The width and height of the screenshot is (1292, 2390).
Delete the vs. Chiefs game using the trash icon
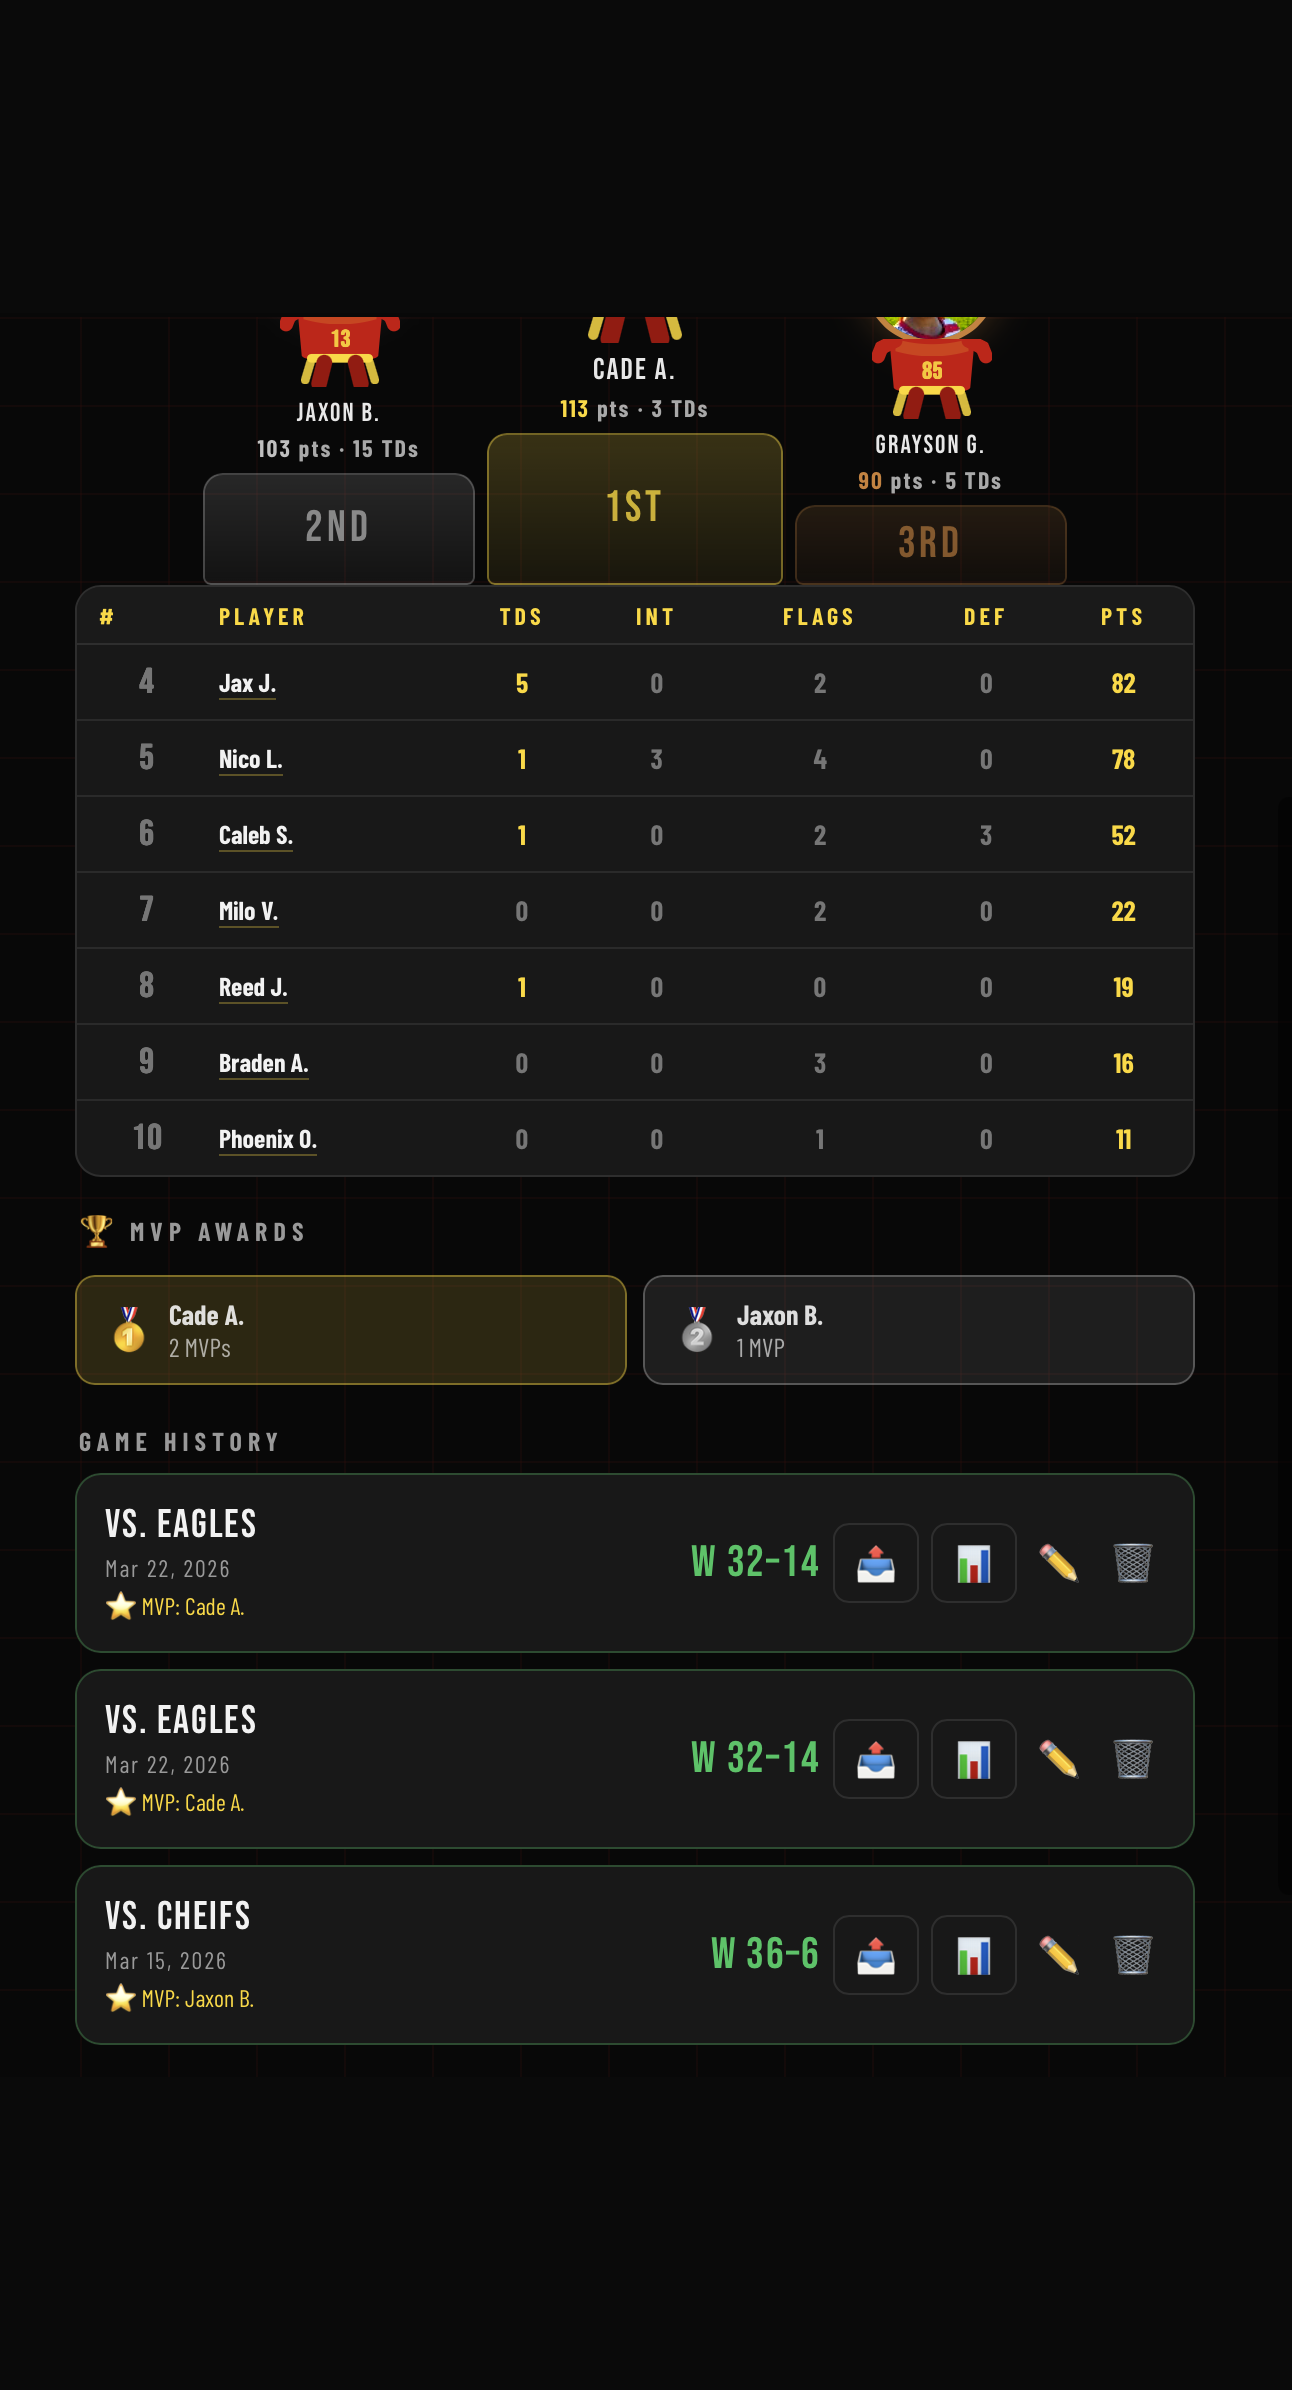(1131, 1955)
